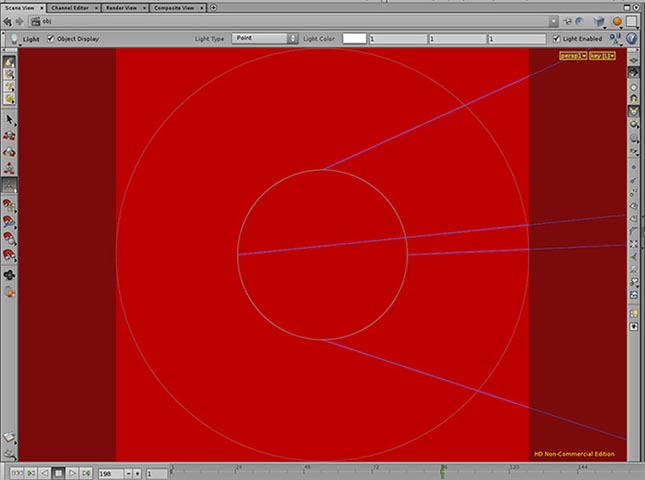Open the Light Type dropdown
This screenshot has height=480, width=645.
tap(264, 38)
